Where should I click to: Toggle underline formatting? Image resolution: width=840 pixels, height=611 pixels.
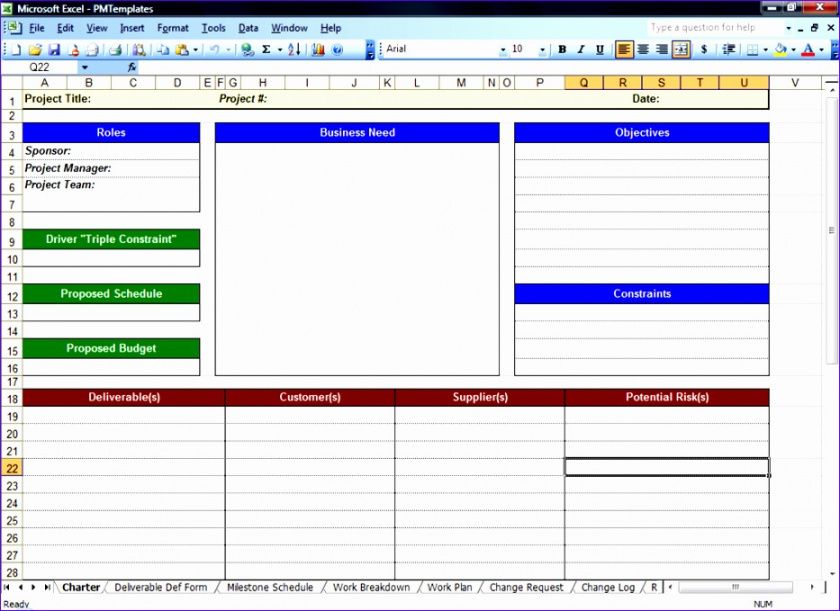tap(599, 49)
